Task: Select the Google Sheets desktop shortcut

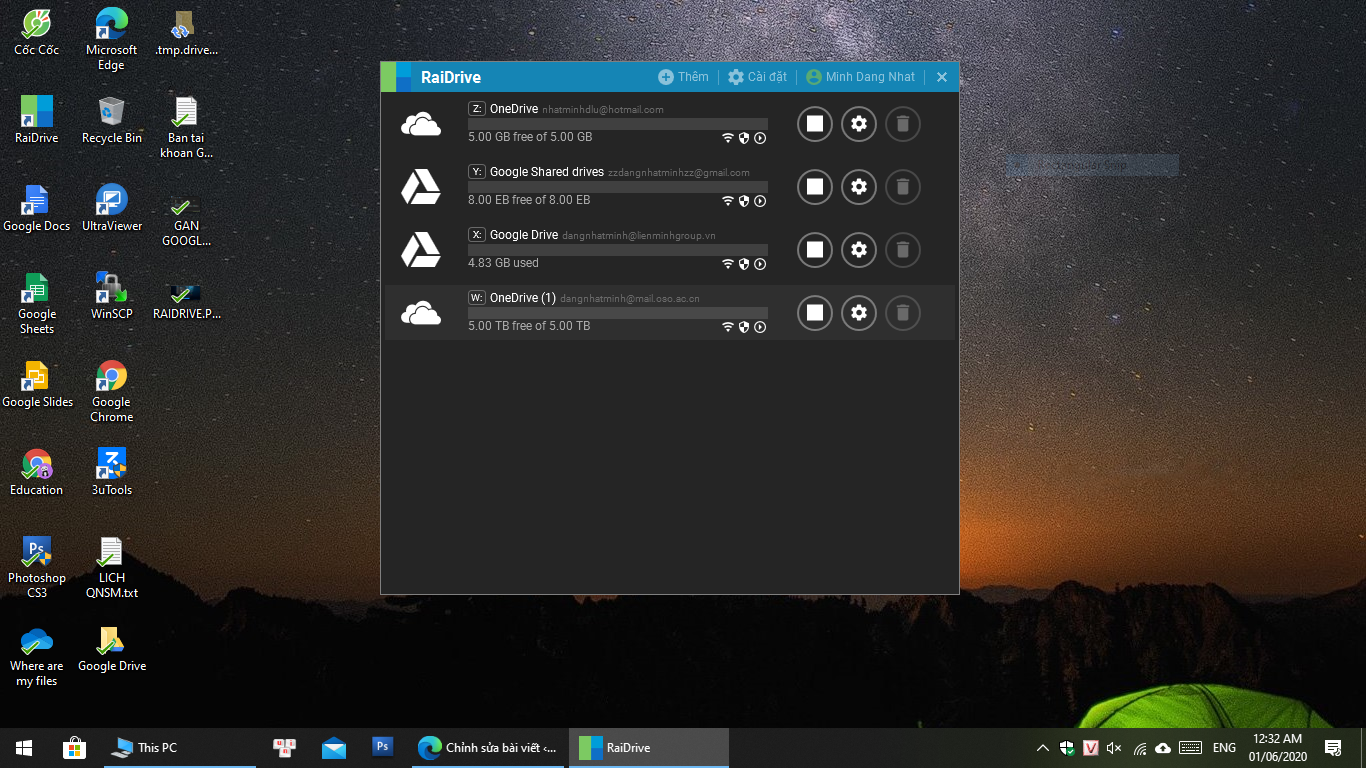Action: click(37, 303)
